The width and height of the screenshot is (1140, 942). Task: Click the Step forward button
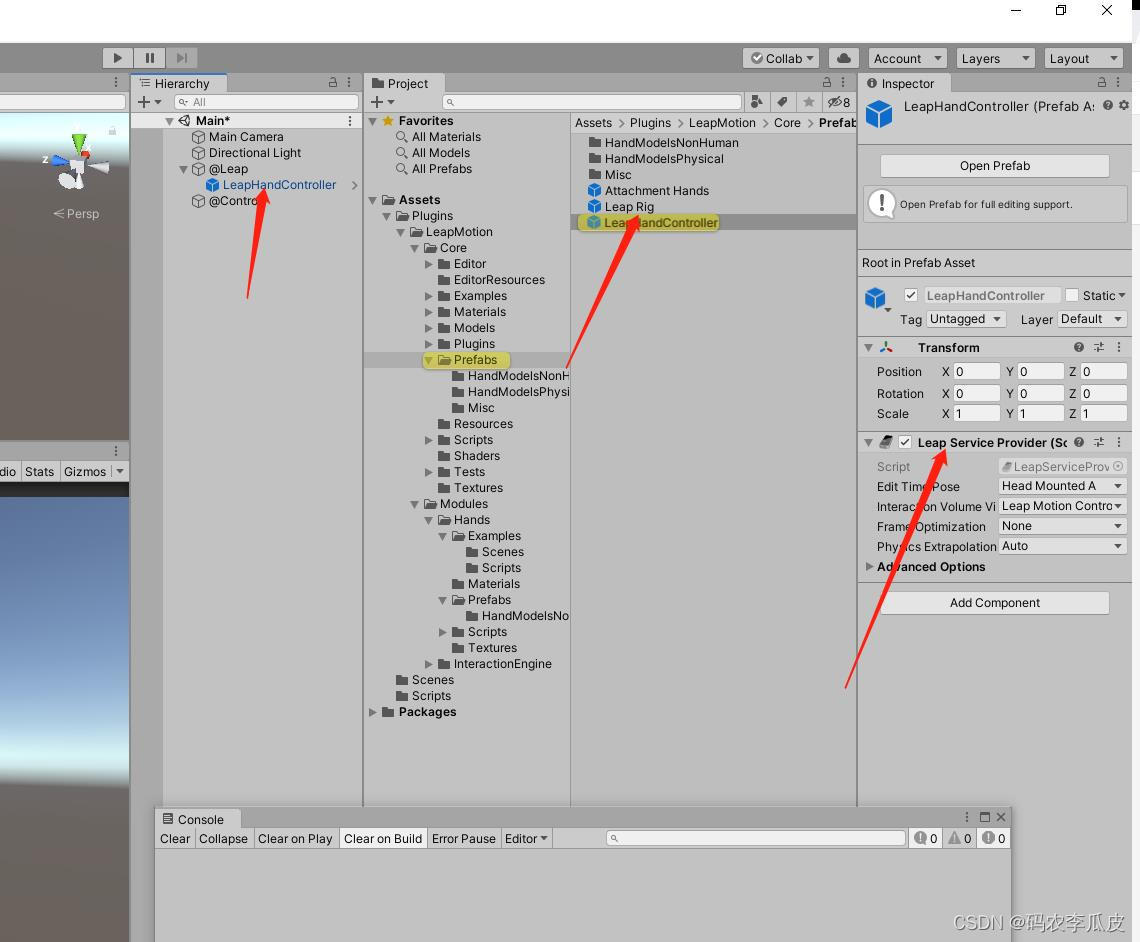tap(182, 57)
